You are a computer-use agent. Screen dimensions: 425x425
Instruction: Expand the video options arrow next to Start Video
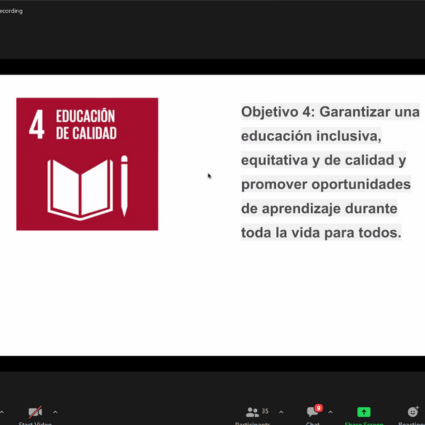tap(55, 412)
